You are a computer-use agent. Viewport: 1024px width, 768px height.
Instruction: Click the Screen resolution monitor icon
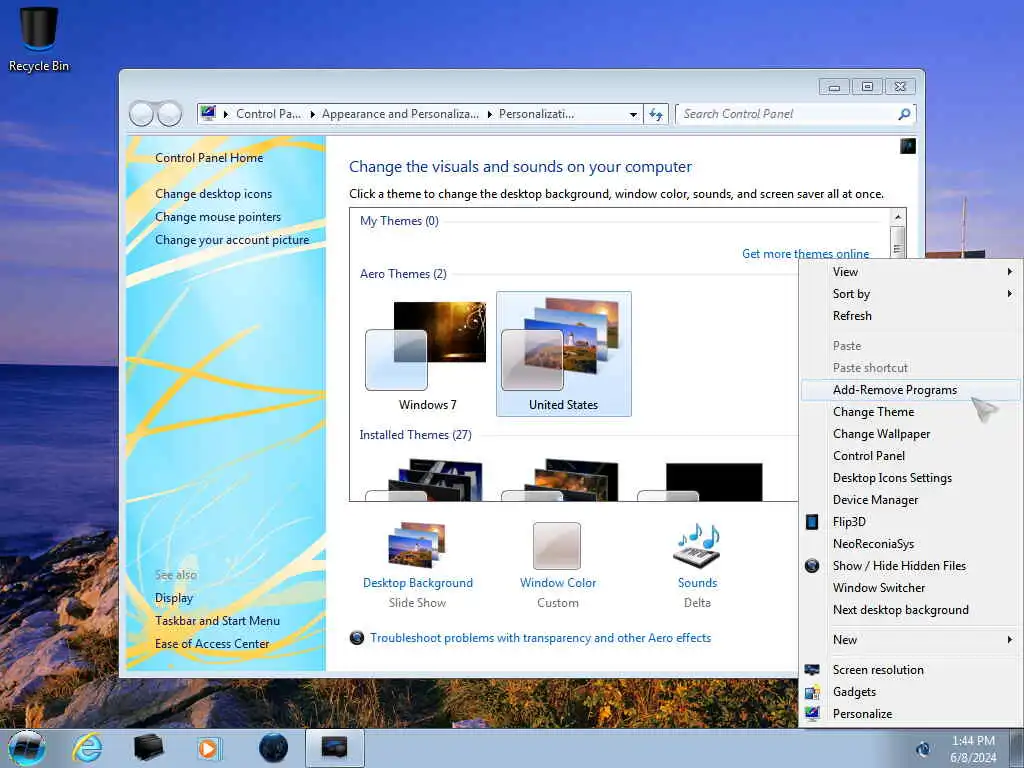click(812, 670)
